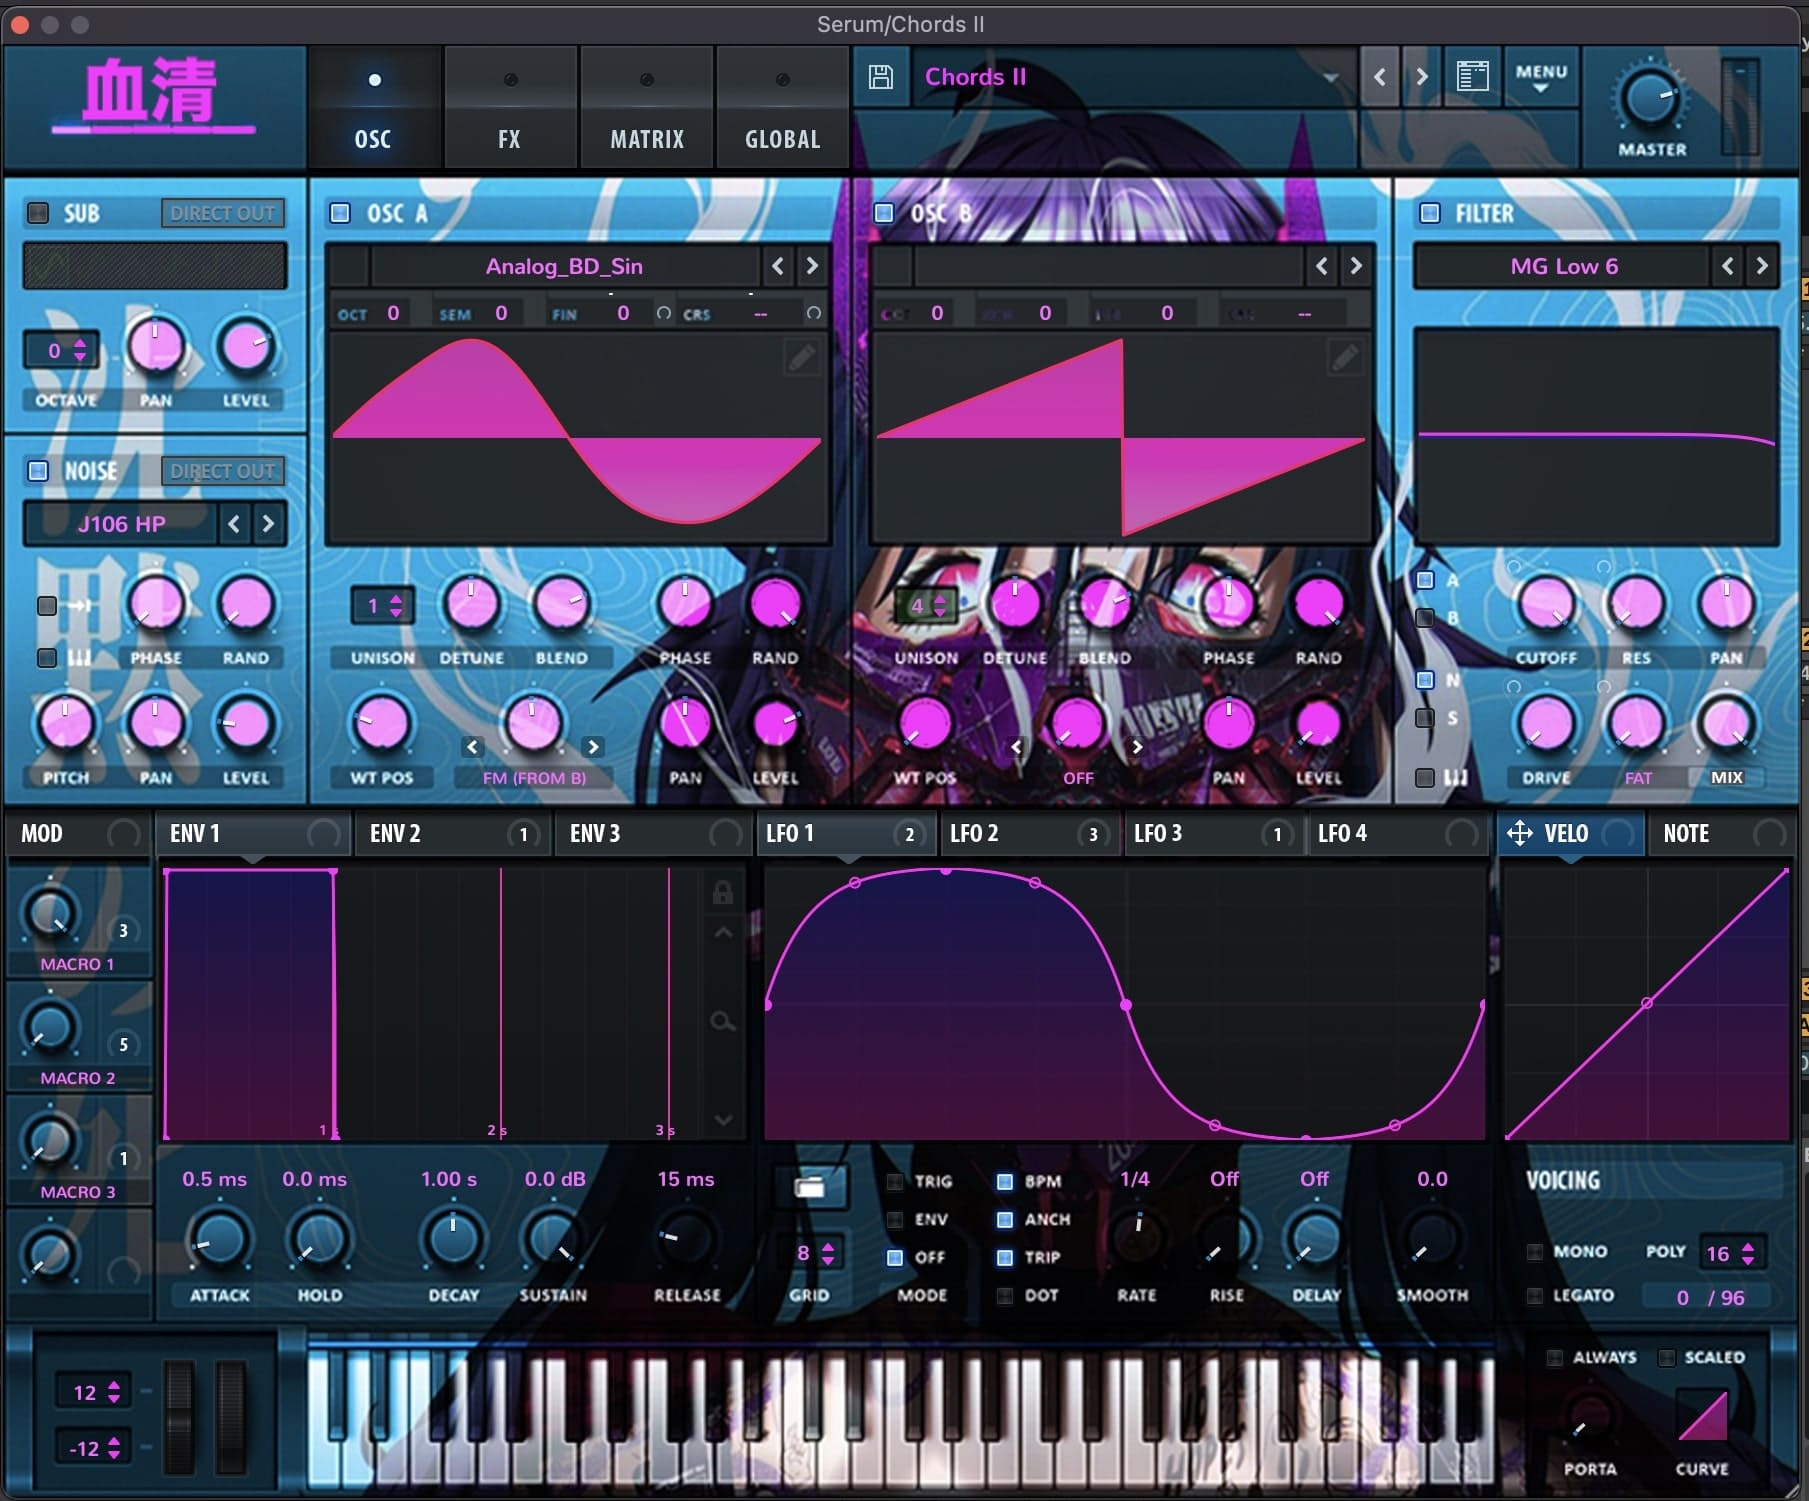Image resolution: width=1809 pixels, height=1501 pixels.
Task: Click pitch bend wheel
Action: tap(180, 1416)
